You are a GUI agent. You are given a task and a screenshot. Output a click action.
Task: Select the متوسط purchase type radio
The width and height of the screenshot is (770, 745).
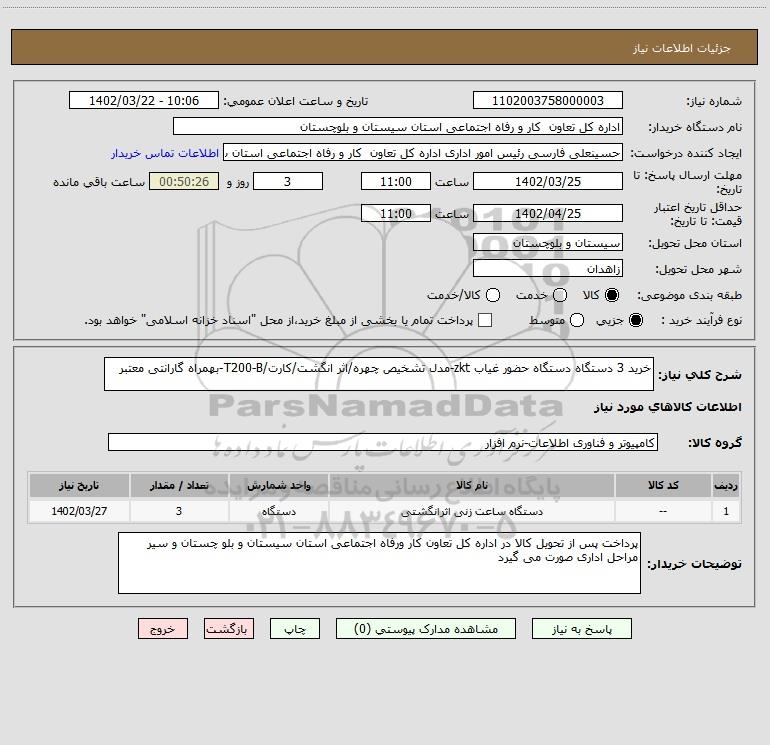577,320
